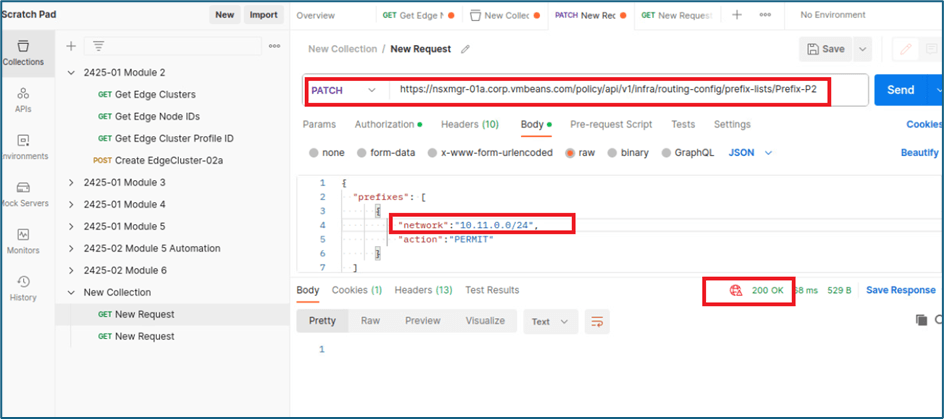Open the Monitors sidebar icon
Screen dimensions: 944x419
[x=22, y=240]
